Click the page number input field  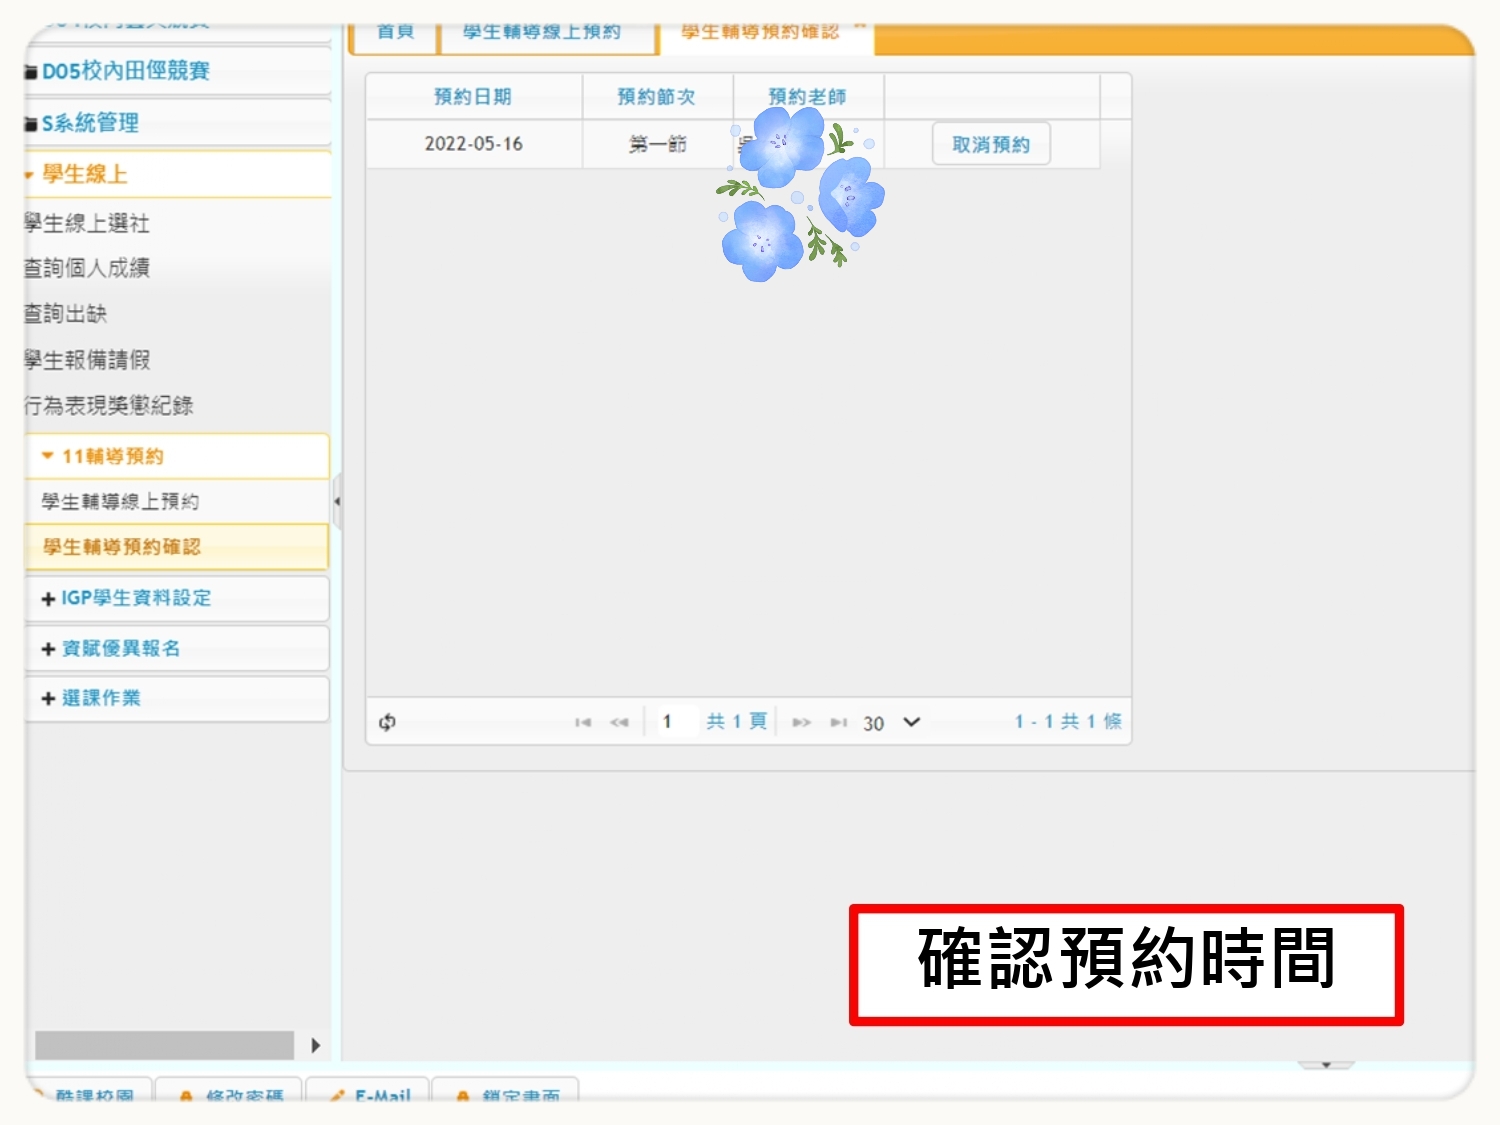coord(677,722)
